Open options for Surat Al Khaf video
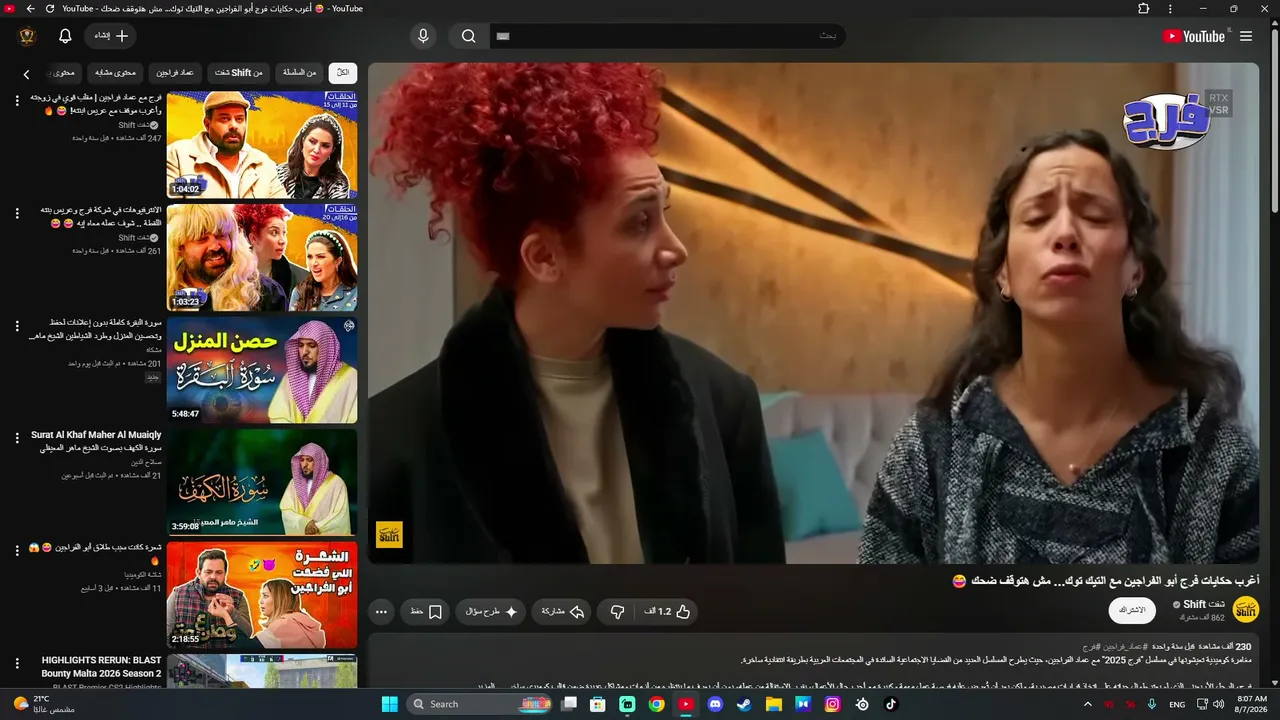The image size is (1280, 720). [17, 438]
